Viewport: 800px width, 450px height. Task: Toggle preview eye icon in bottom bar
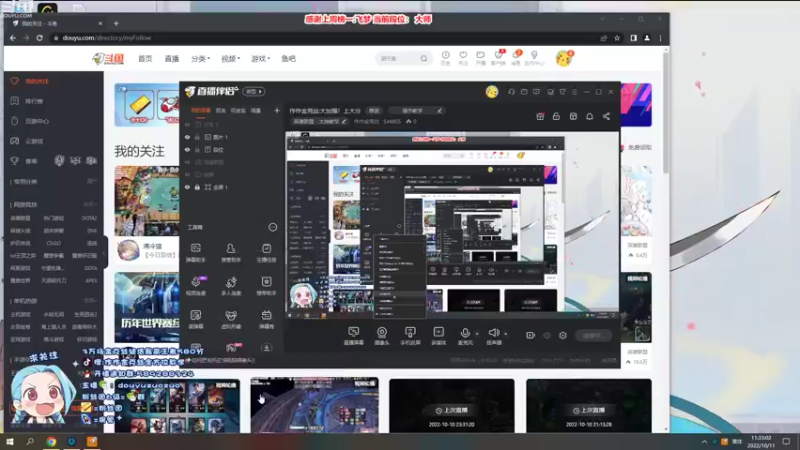pyautogui.click(x=547, y=335)
